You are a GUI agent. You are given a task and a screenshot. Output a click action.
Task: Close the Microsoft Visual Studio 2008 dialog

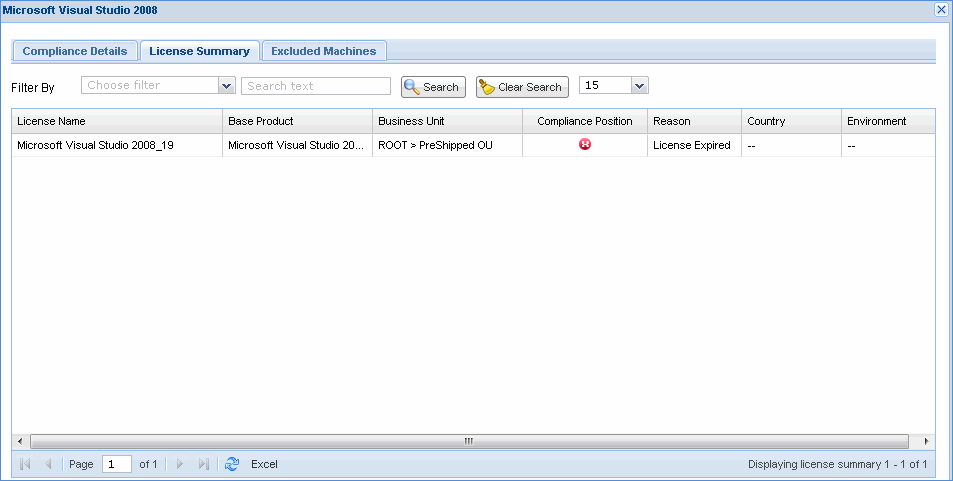(941, 9)
